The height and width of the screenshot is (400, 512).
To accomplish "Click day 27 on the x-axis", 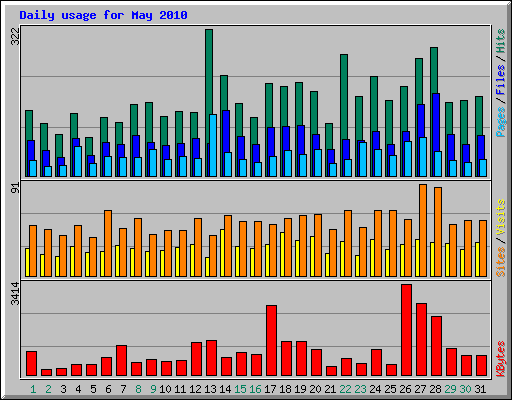I will [420, 389].
